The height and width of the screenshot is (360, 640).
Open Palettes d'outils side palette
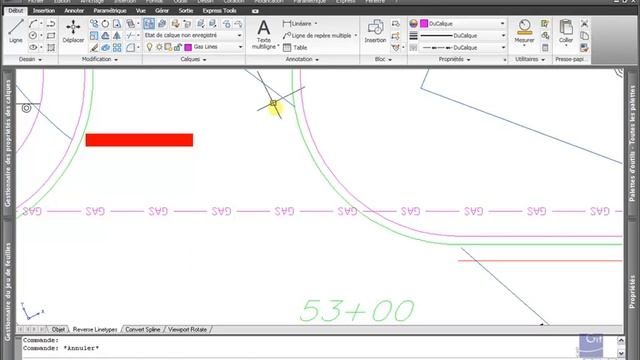(632, 143)
